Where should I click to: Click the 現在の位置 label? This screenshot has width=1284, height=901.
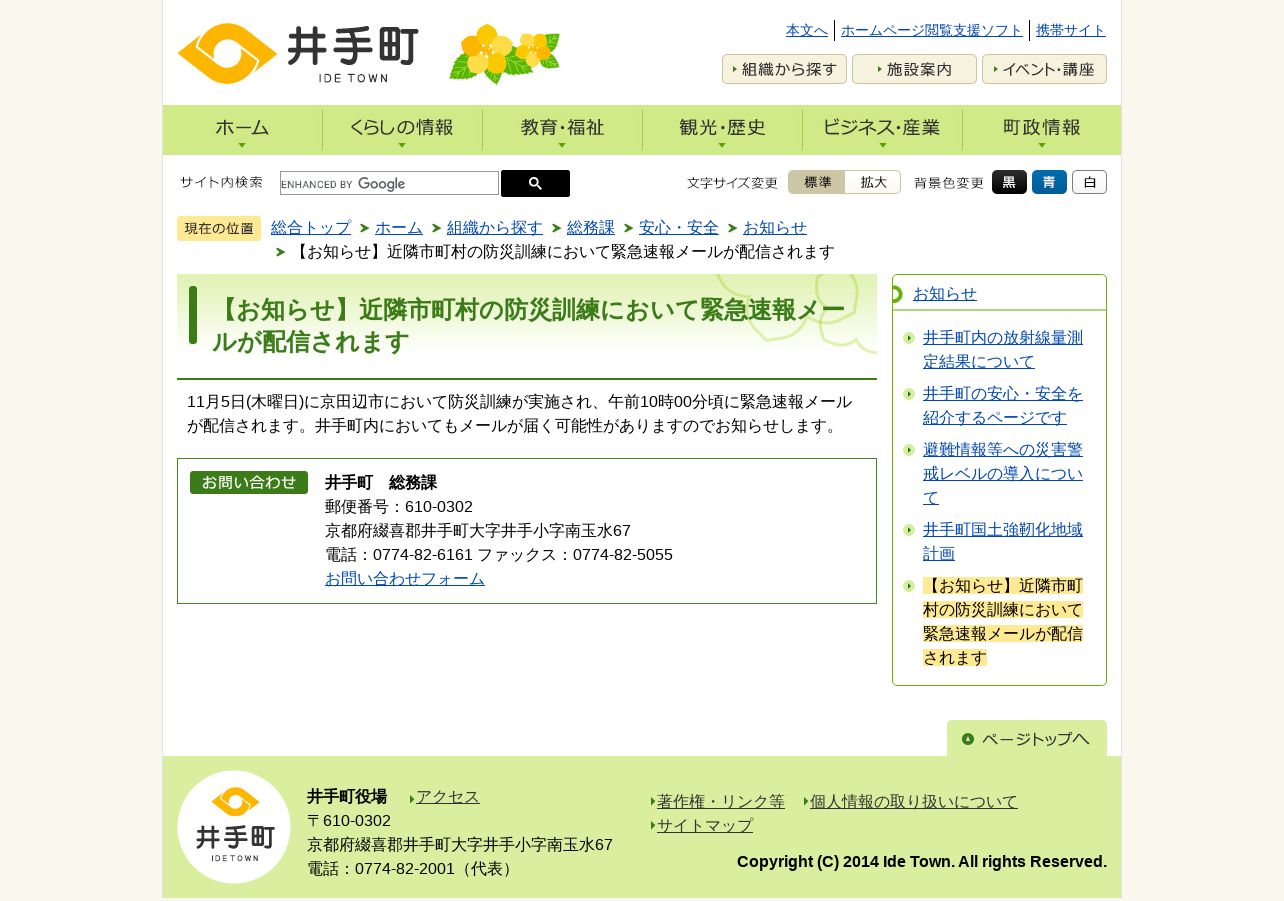tap(219, 228)
